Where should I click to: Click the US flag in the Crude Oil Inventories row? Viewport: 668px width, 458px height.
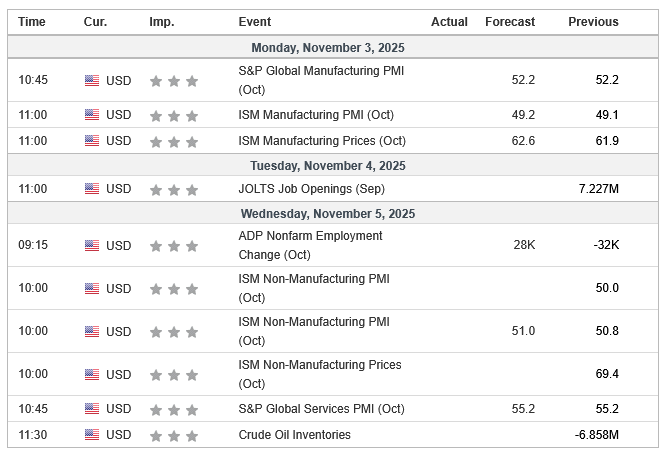pyautogui.click(x=92, y=435)
